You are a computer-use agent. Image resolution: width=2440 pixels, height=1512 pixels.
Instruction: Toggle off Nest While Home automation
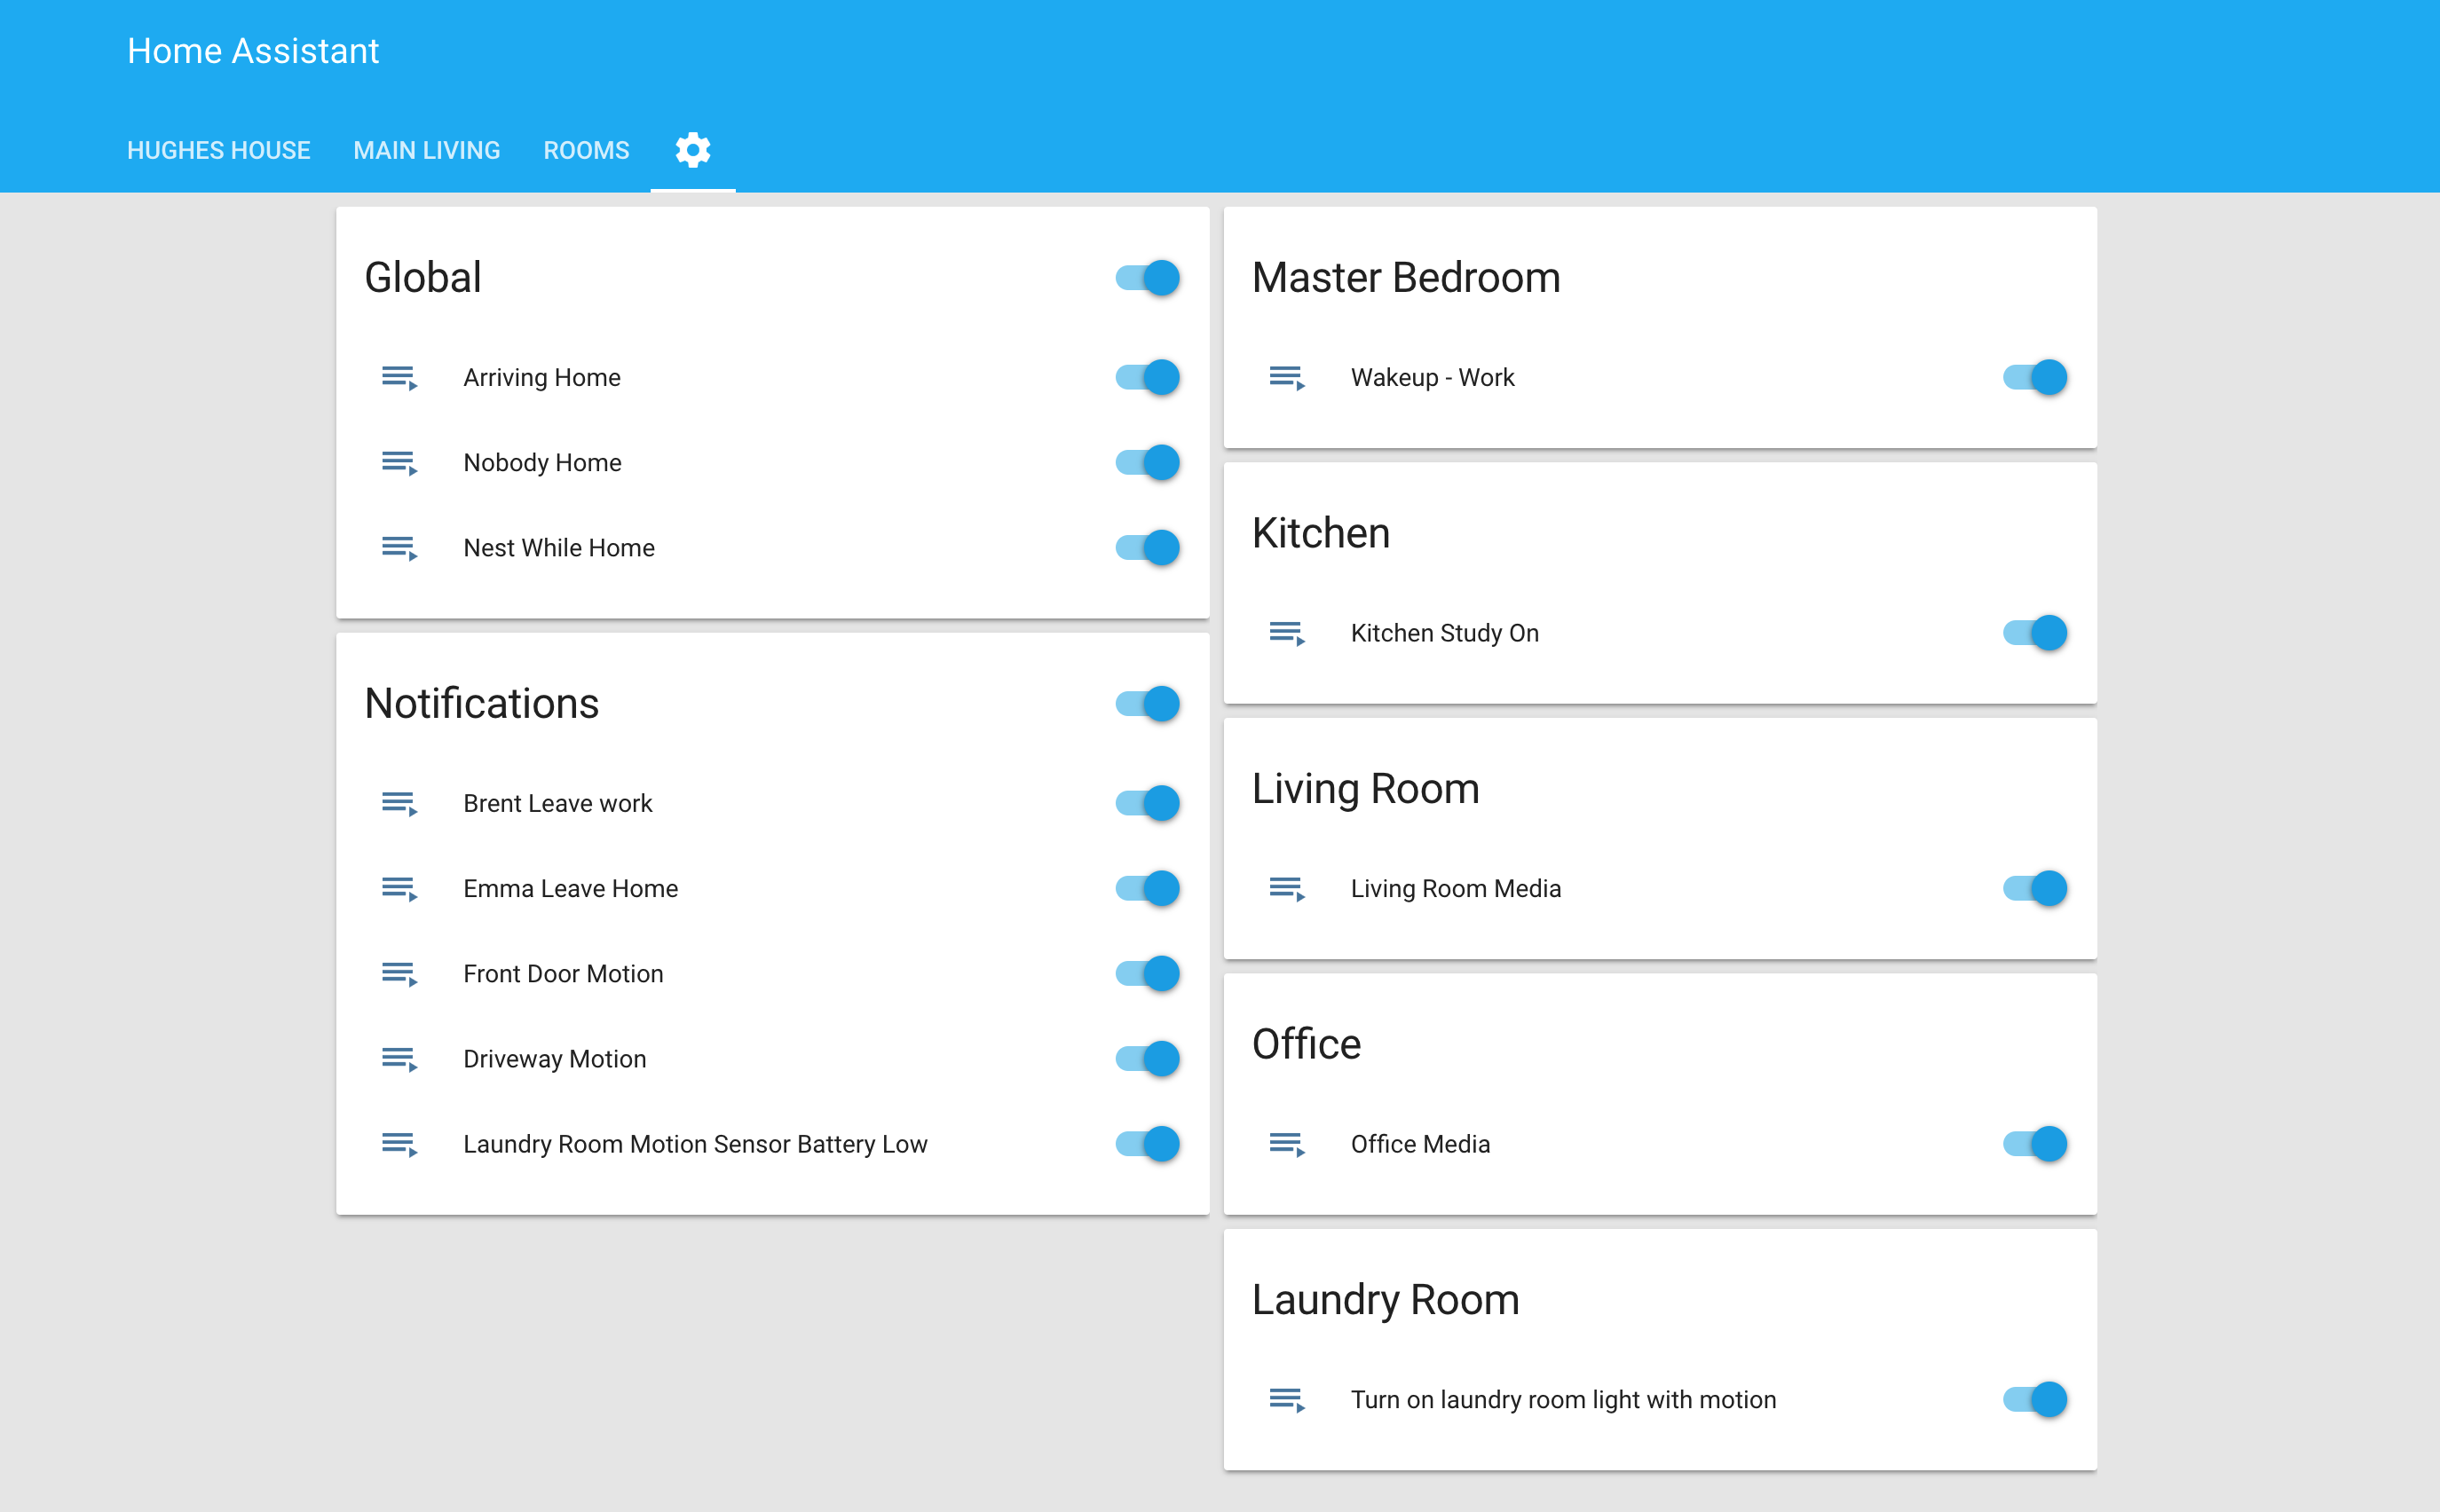(x=1147, y=548)
